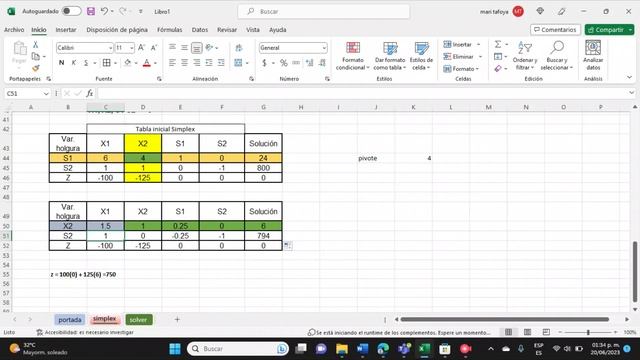Expand the formula bar chevron
Viewport: 640px width, 360px height.
click(x=631, y=93)
